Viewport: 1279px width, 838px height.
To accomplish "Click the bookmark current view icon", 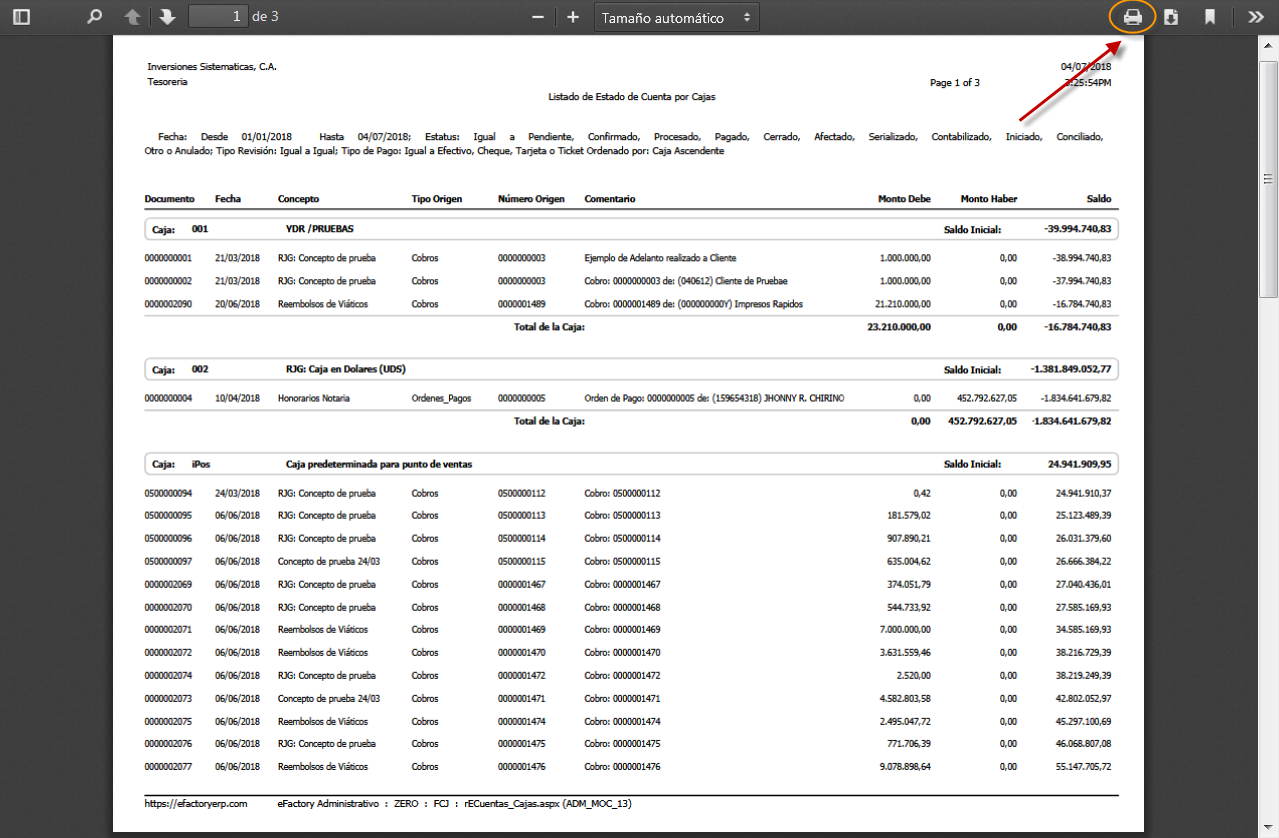I will pyautogui.click(x=1209, y=17).
